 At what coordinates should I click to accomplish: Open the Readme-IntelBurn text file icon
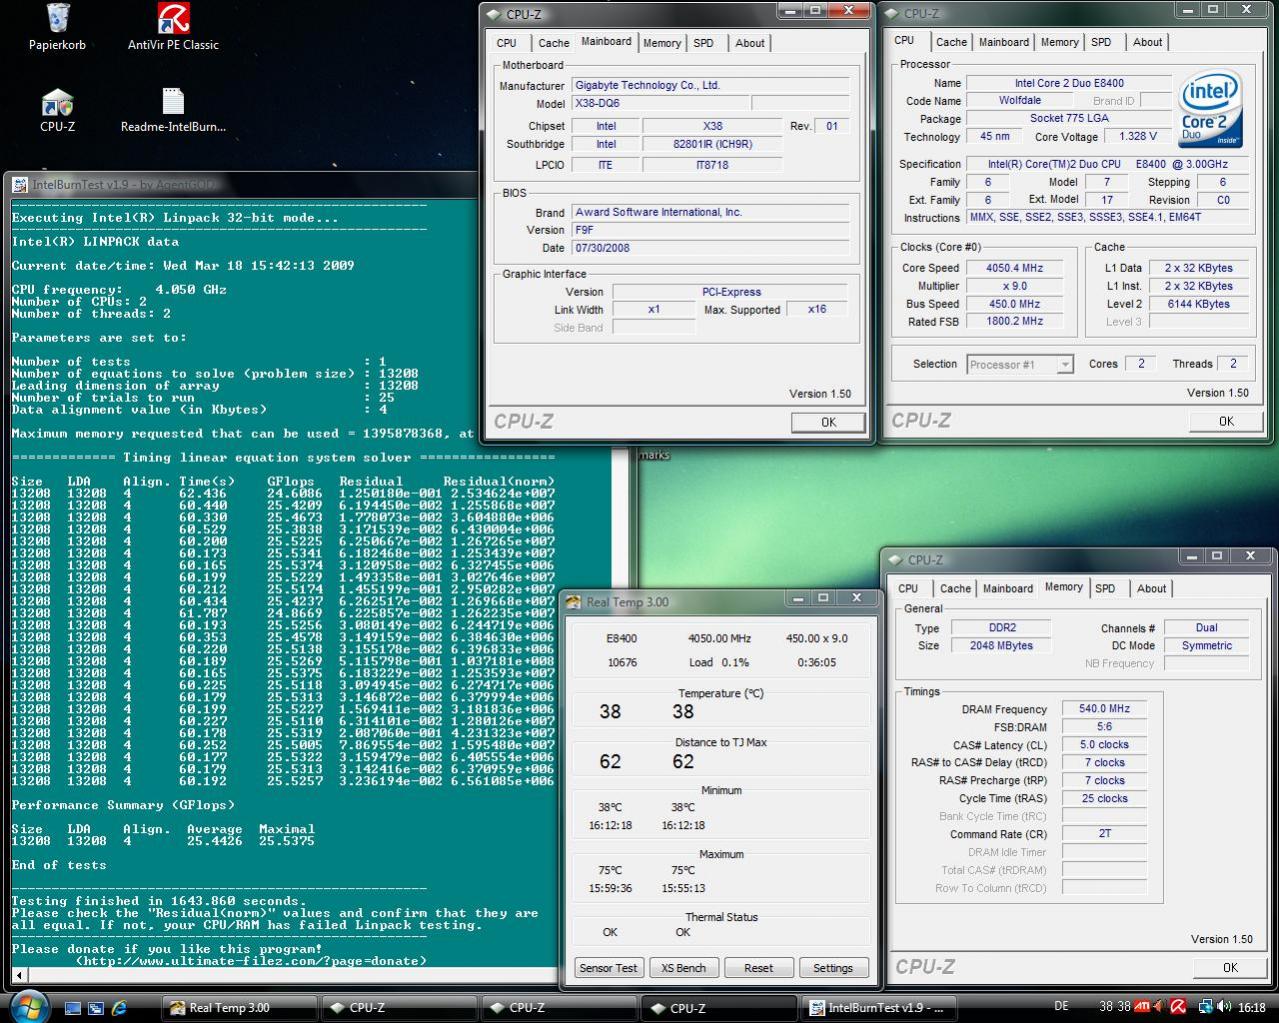(173, 110)
